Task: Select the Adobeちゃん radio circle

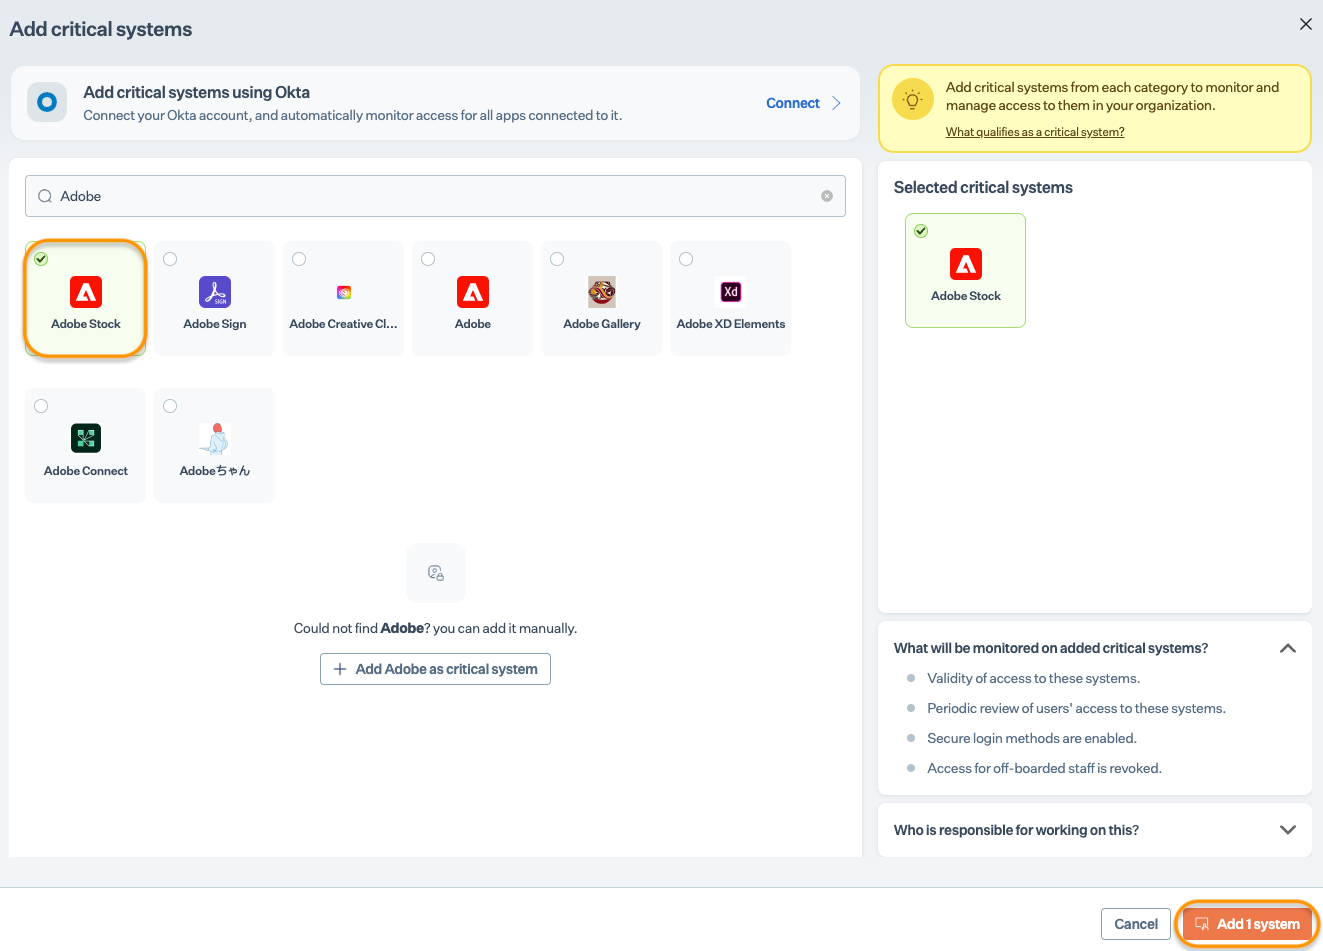Action: tap(170, 406)
